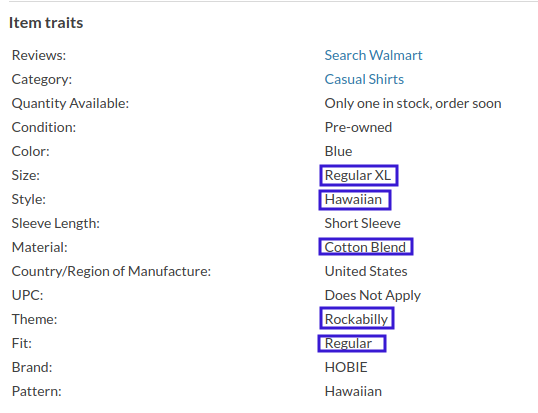Click the Item traits heading
The width and height of the screenshot is (538, 413).
click(46, 23)
